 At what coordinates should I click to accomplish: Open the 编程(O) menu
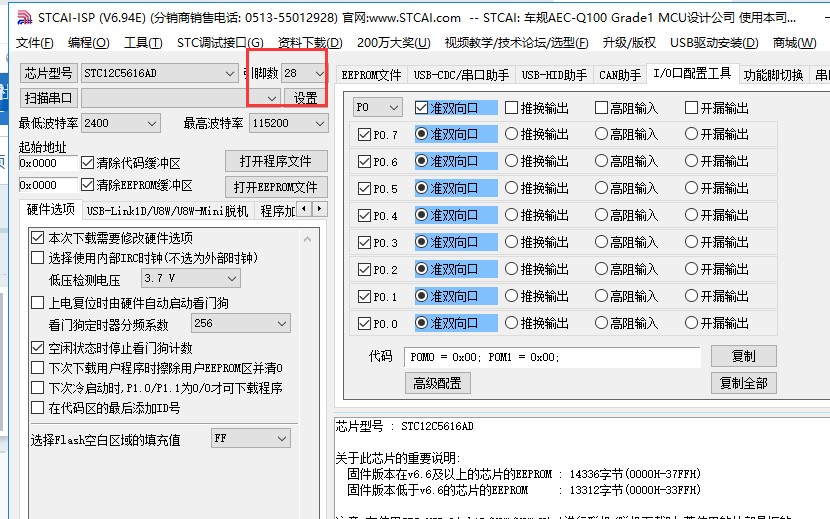coord(88,43)
